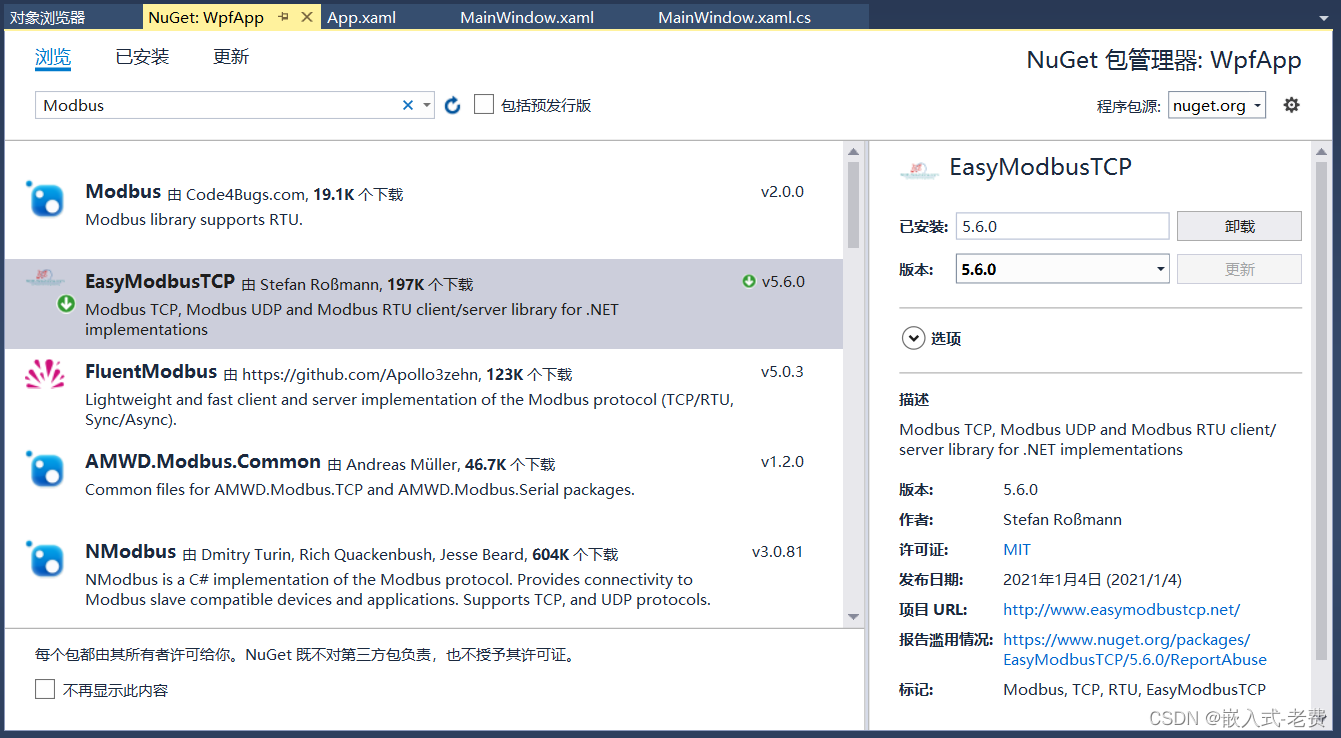
Task: Open the version 5.6.0 dropdown
Action: [x=1062, y=269]
